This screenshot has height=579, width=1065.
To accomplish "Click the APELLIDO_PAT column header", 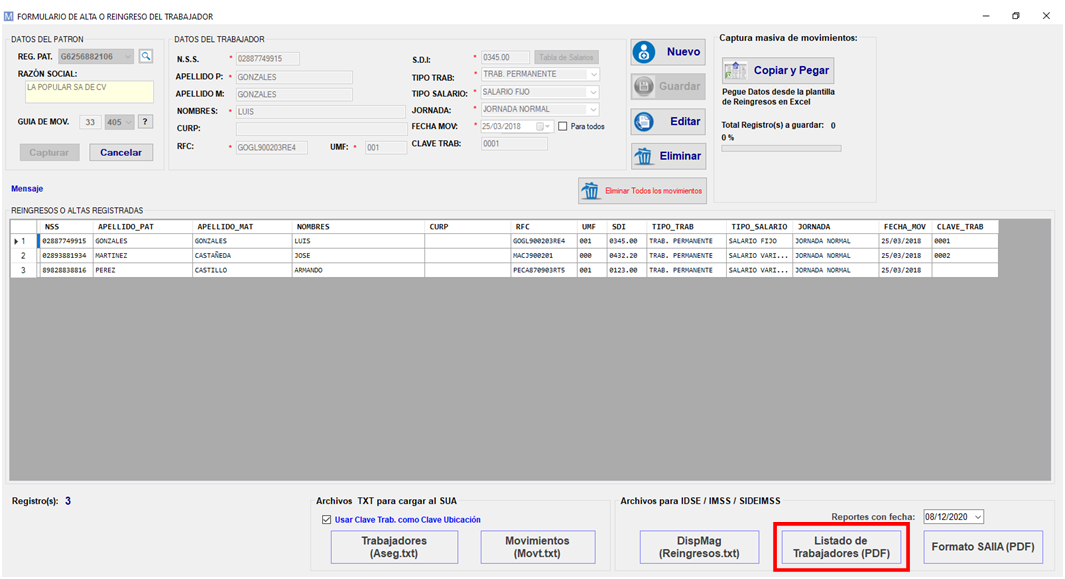I will click(143, 227).
